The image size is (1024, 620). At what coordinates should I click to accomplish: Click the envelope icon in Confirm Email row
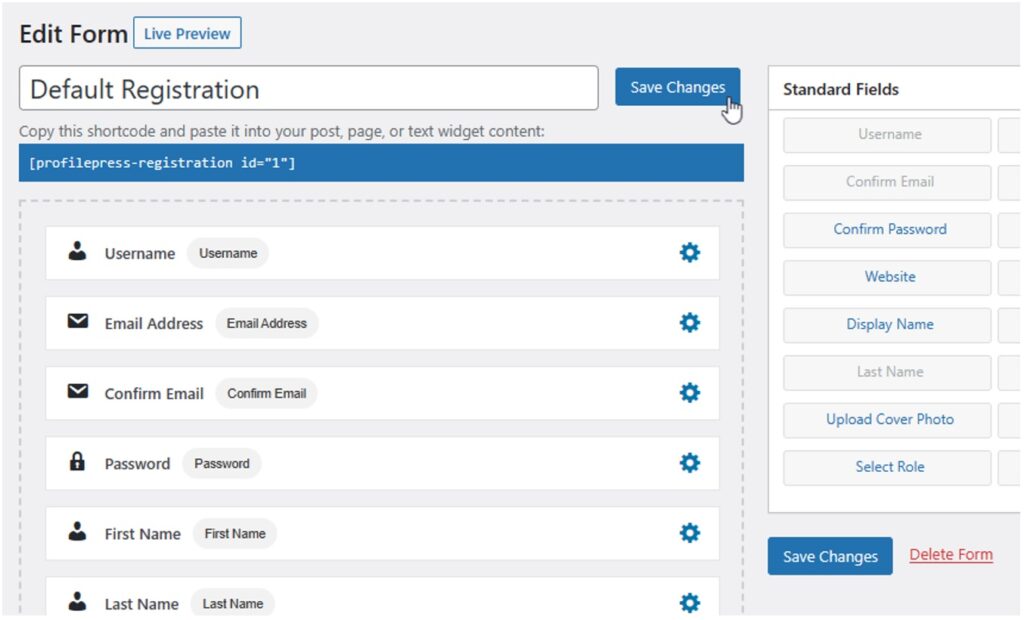click(x=78, y=391)
